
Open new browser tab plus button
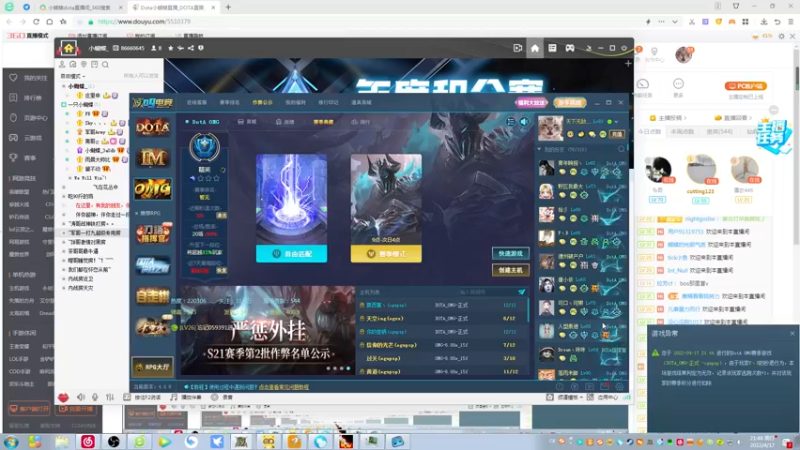[x=228, y=7]
